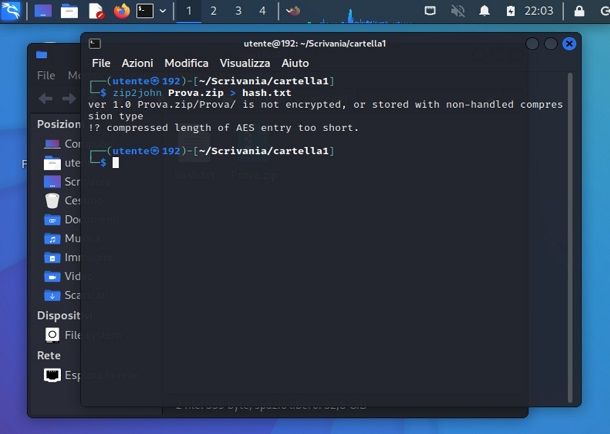Screen dimensions: 610x434
Task: Switch to workspace 4
Action: (263, 11)
